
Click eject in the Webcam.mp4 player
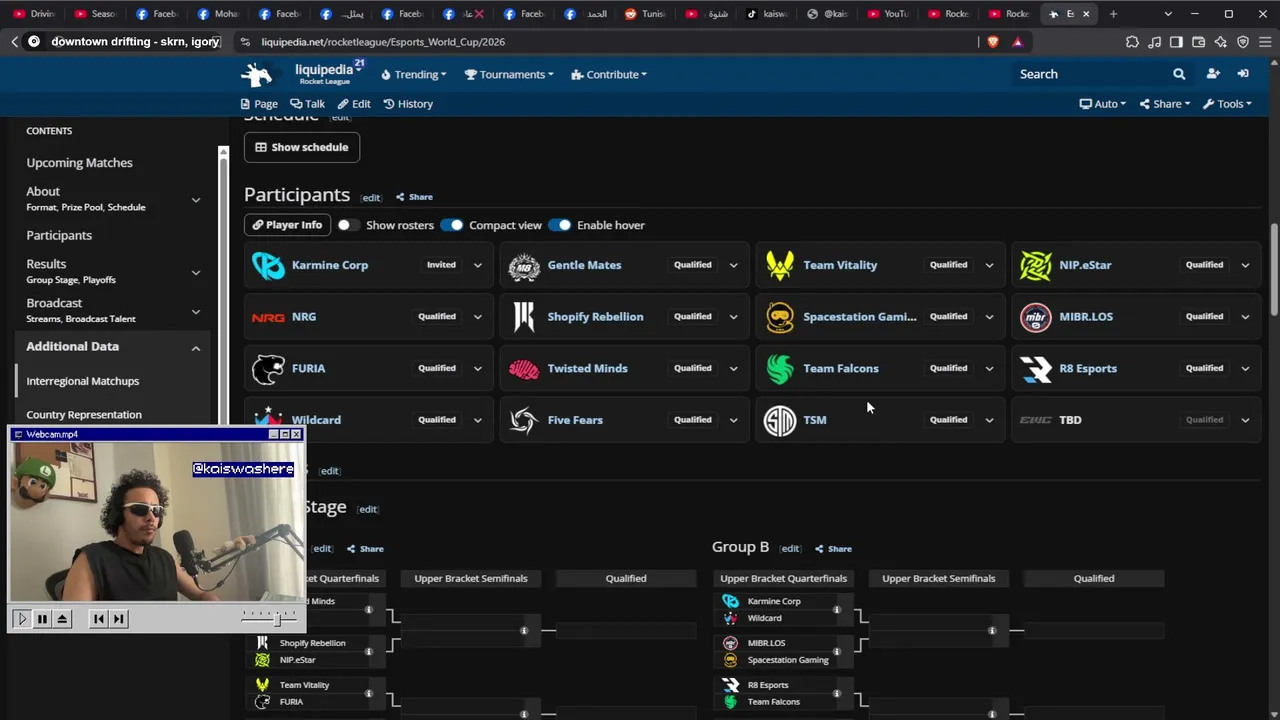(62, 619)
